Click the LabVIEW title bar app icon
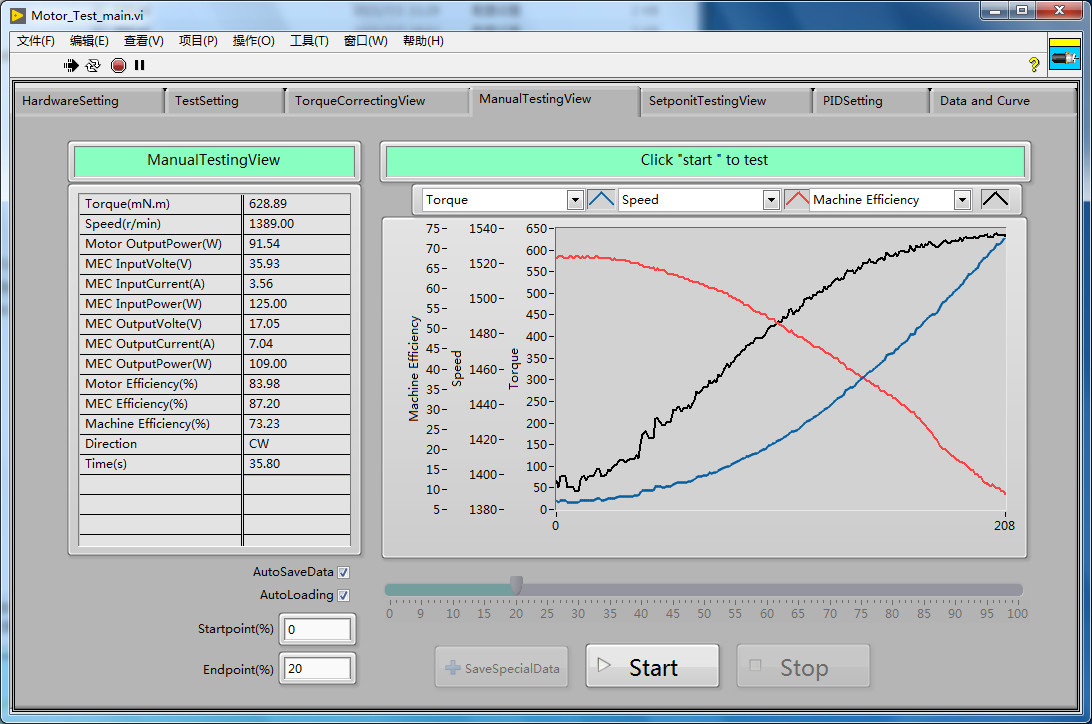The height and width of the screenshot is (724, 1092). pos(17,15)
